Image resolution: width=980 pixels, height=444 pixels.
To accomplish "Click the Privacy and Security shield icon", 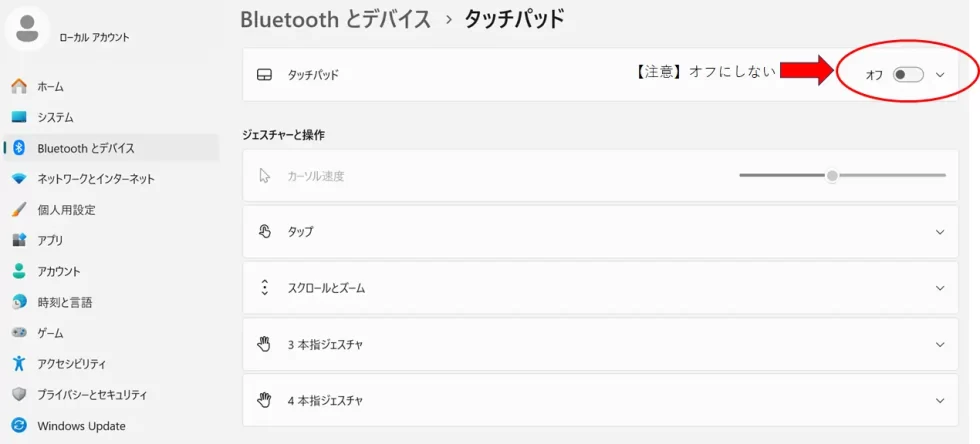I will pos(18,395).
